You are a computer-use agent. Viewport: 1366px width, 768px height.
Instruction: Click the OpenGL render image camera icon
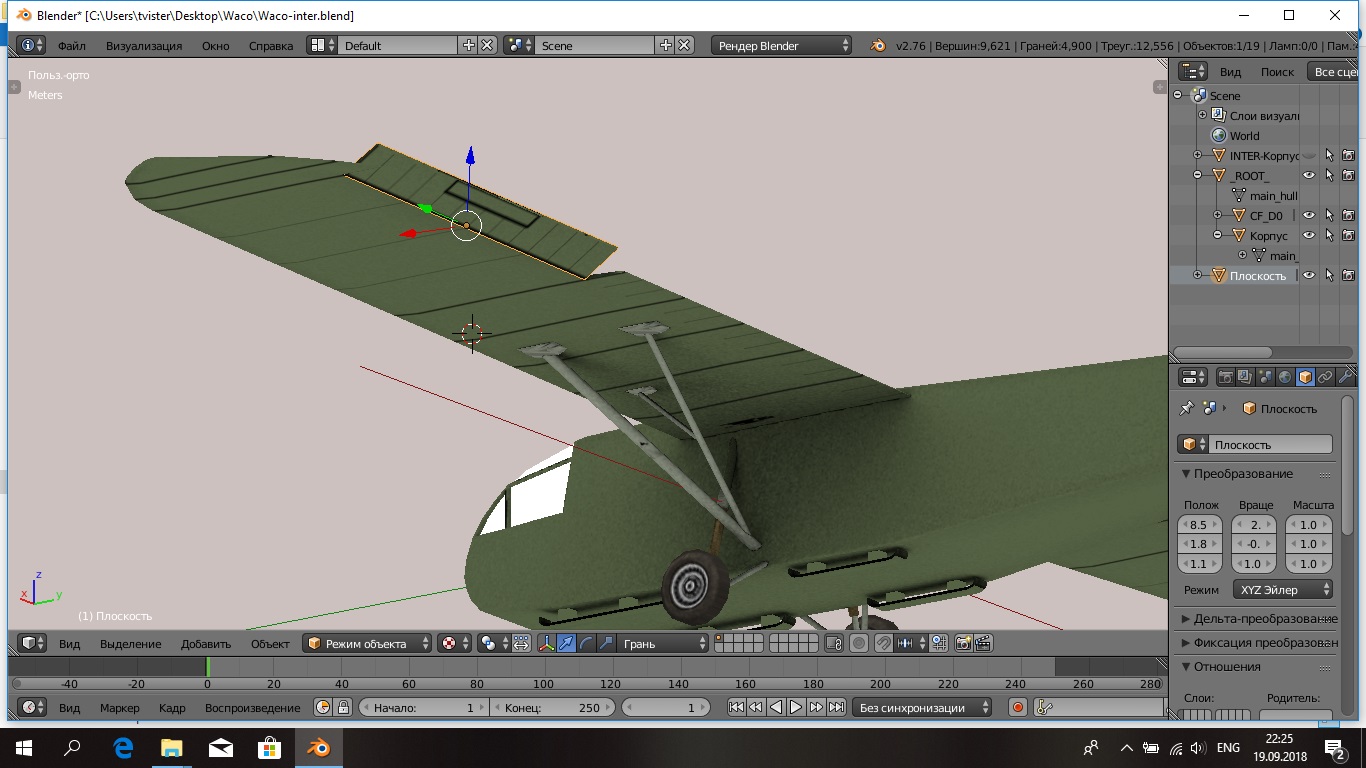click(964, 643)
